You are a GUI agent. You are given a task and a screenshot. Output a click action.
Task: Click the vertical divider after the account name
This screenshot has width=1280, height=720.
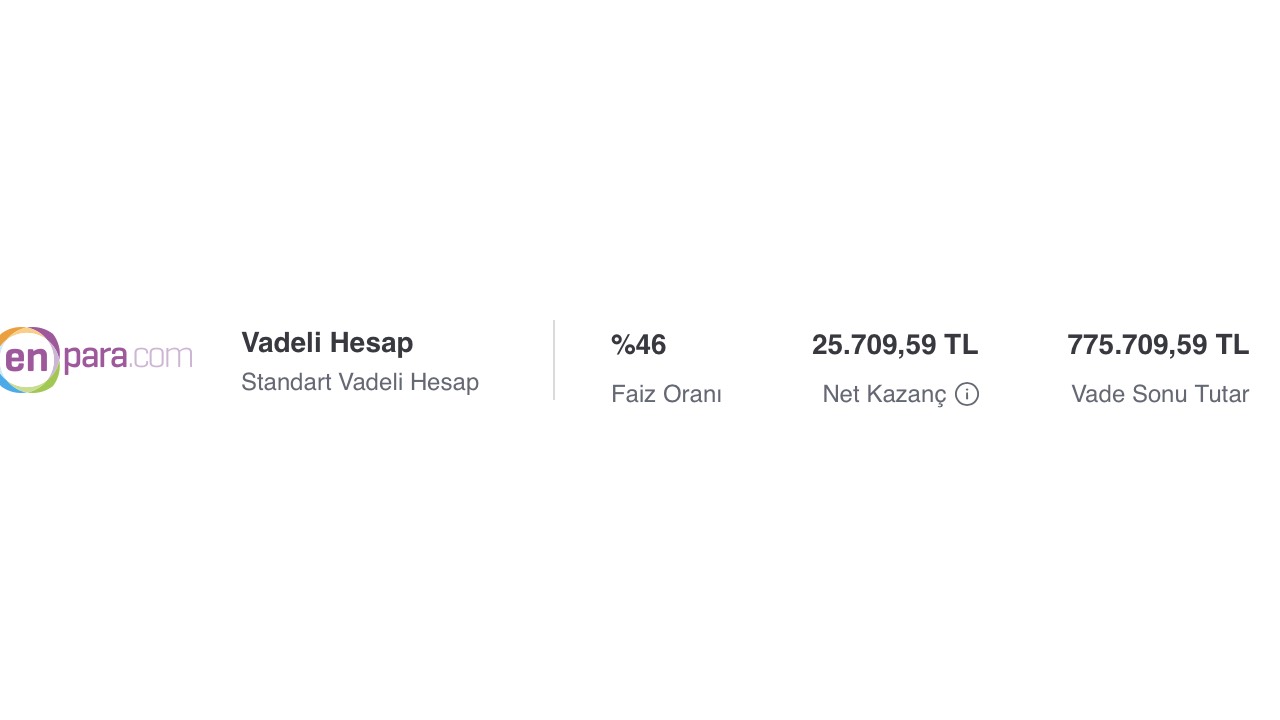(x=554, y=360)
